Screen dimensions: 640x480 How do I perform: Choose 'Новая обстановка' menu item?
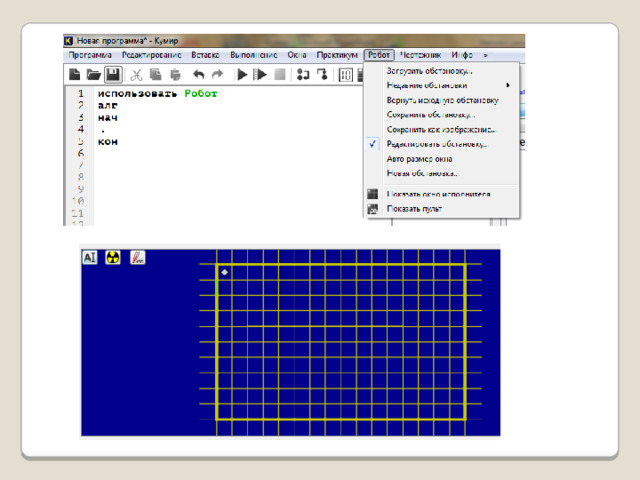point(422,173)
